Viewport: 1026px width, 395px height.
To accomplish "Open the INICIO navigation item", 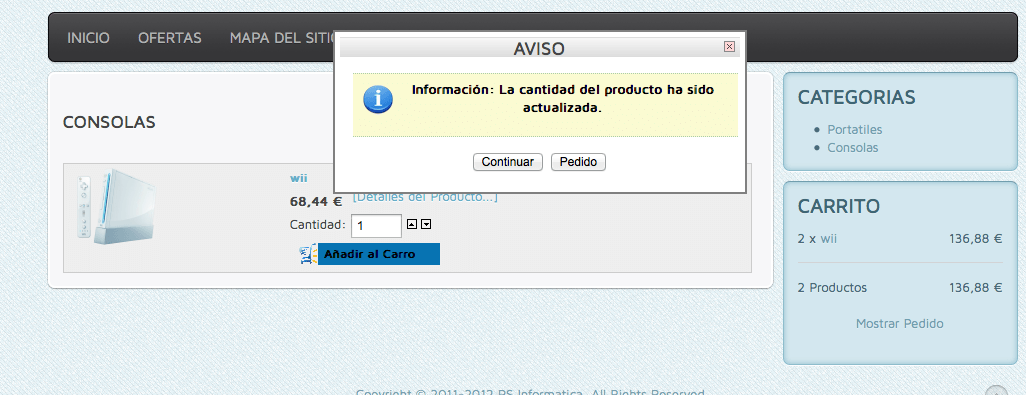I will [88, 38].
